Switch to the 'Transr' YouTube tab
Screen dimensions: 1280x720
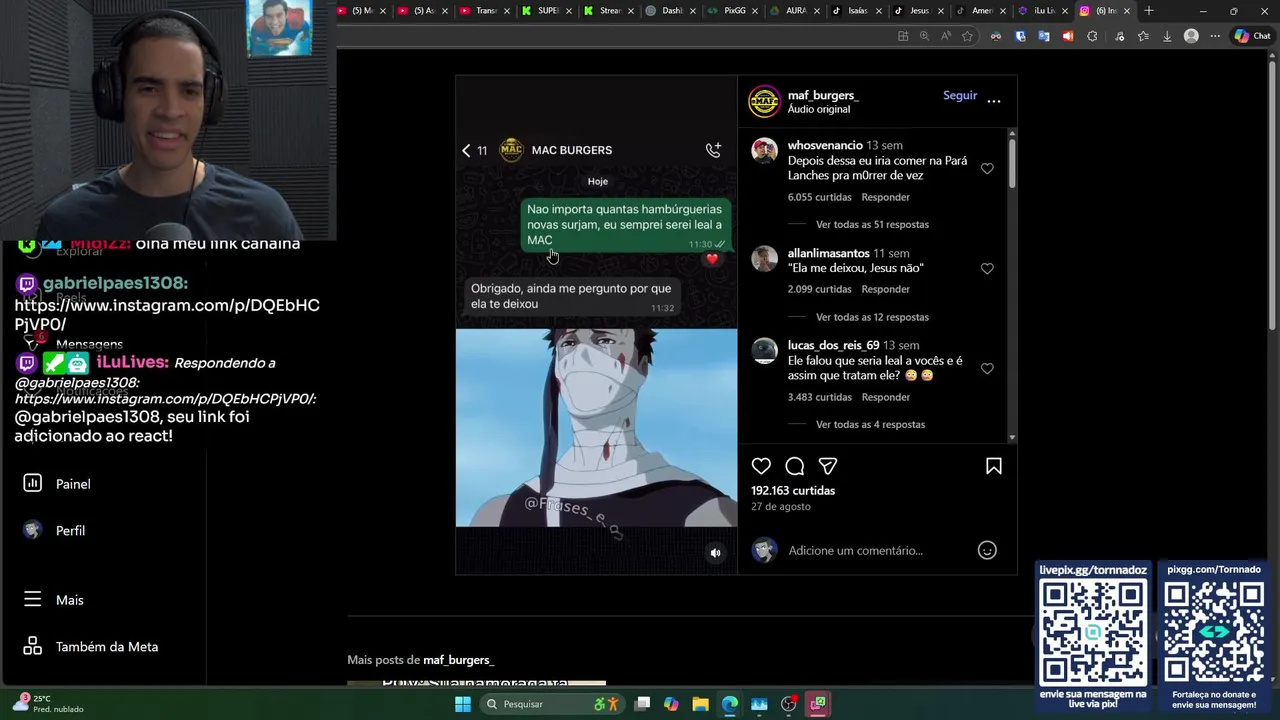(x=483, y=11)
